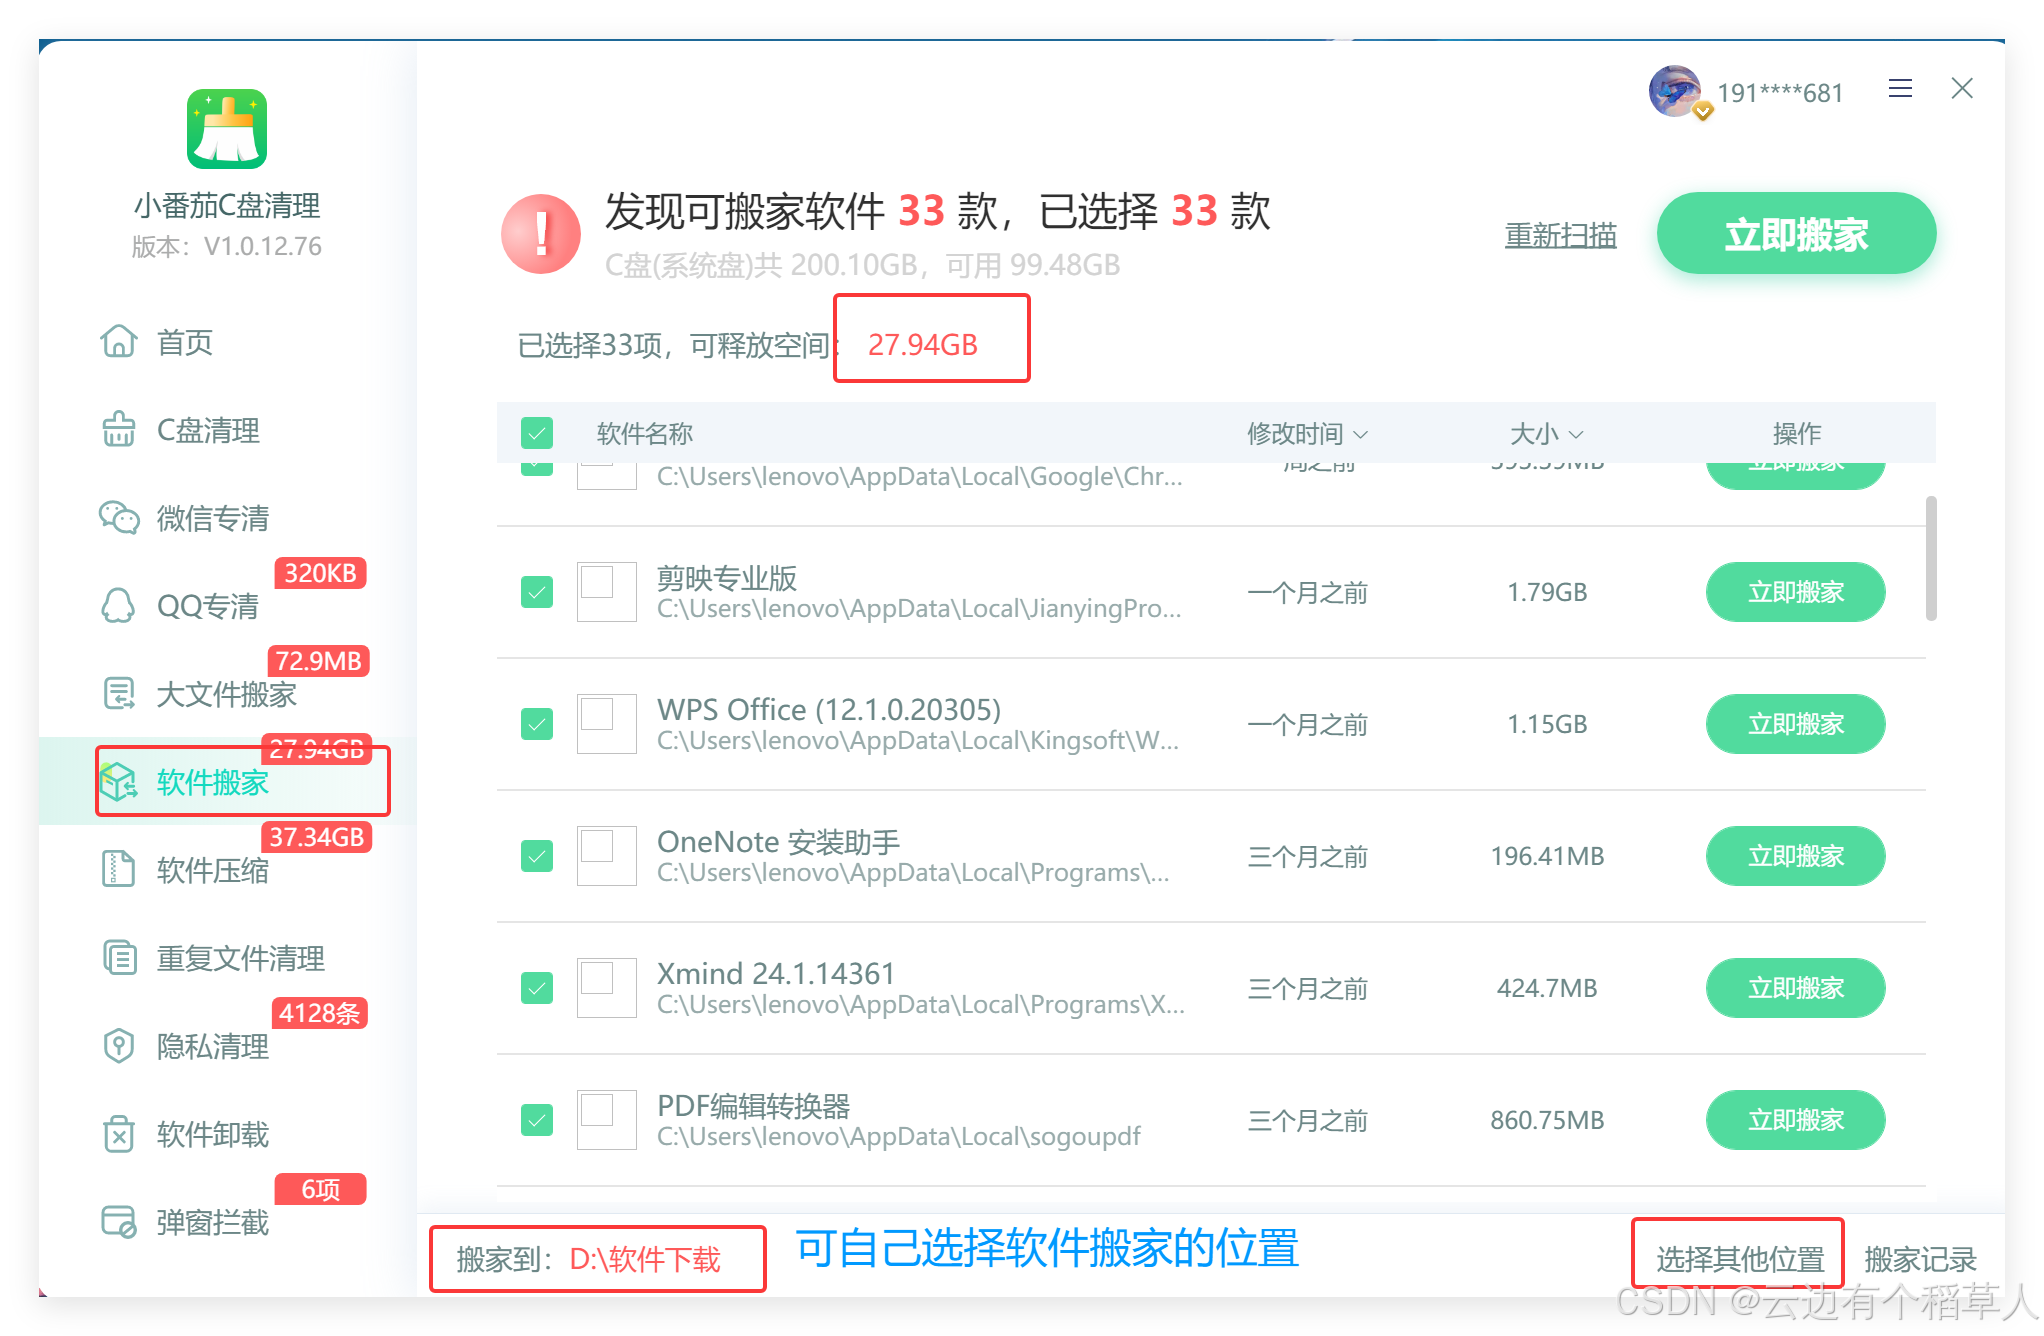
Task: Click the 软件压缩 zip file icon
Action: tap(118, 869)
